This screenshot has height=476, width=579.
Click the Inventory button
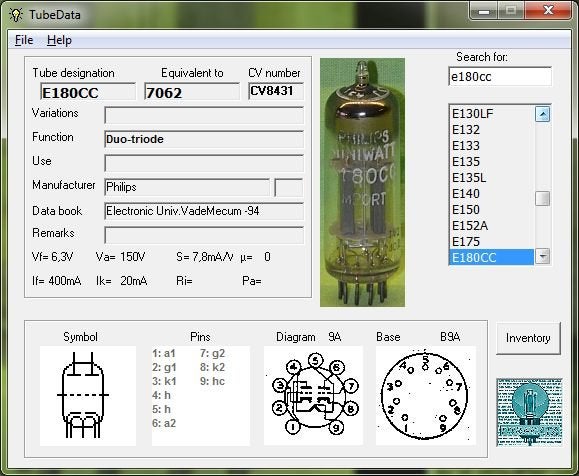point(528,338)
